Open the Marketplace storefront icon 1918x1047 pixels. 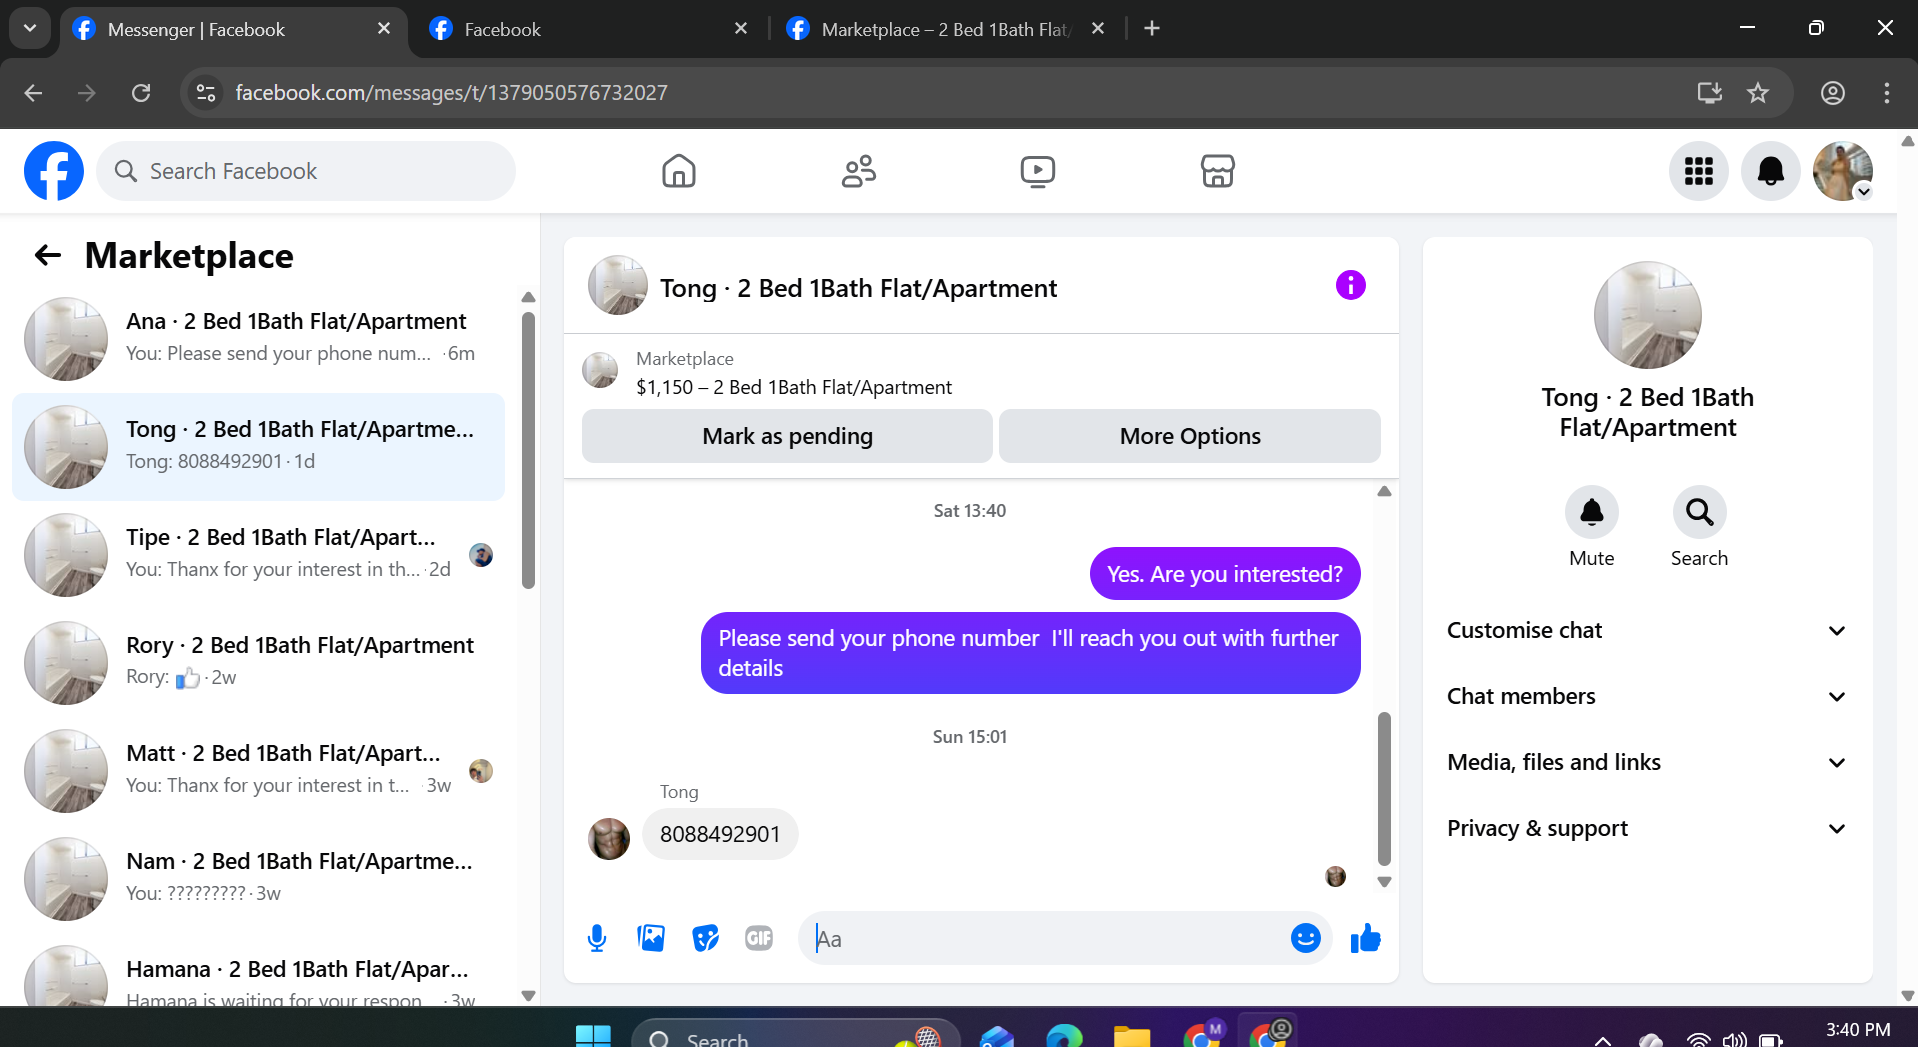1218,171
